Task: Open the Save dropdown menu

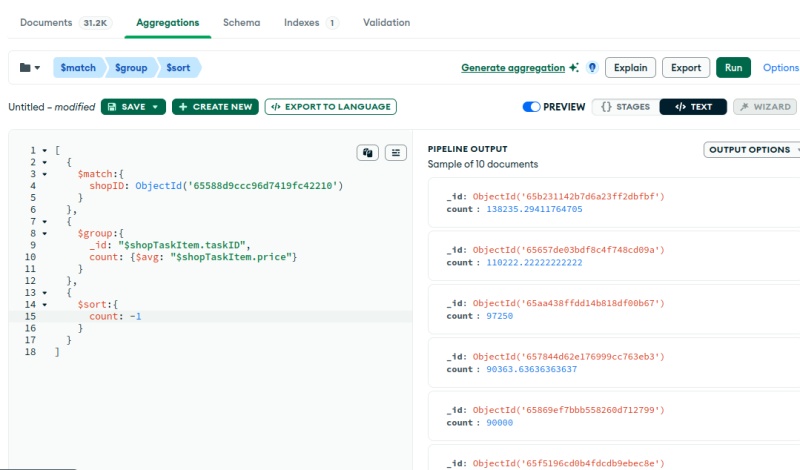Action: click(x=155, y=107)
